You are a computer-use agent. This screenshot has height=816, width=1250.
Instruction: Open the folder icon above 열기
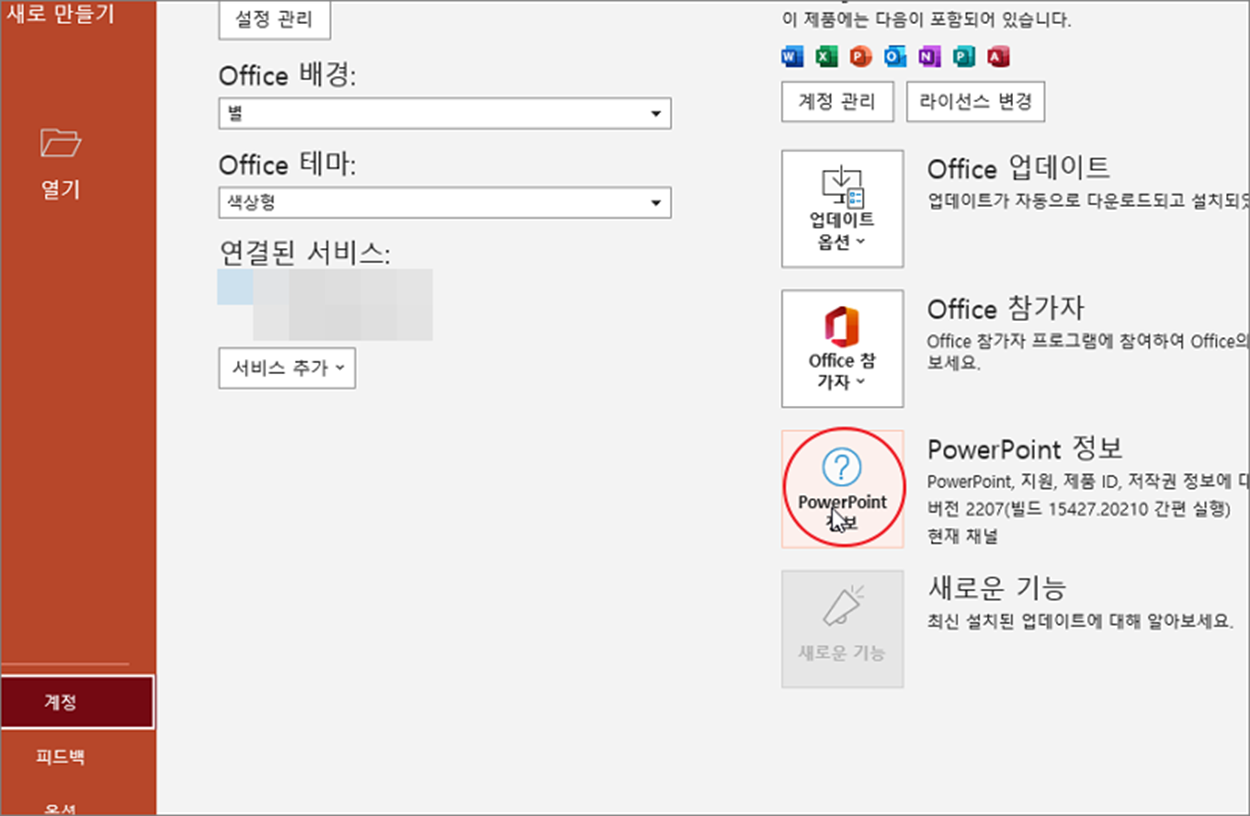pos(60,143)
